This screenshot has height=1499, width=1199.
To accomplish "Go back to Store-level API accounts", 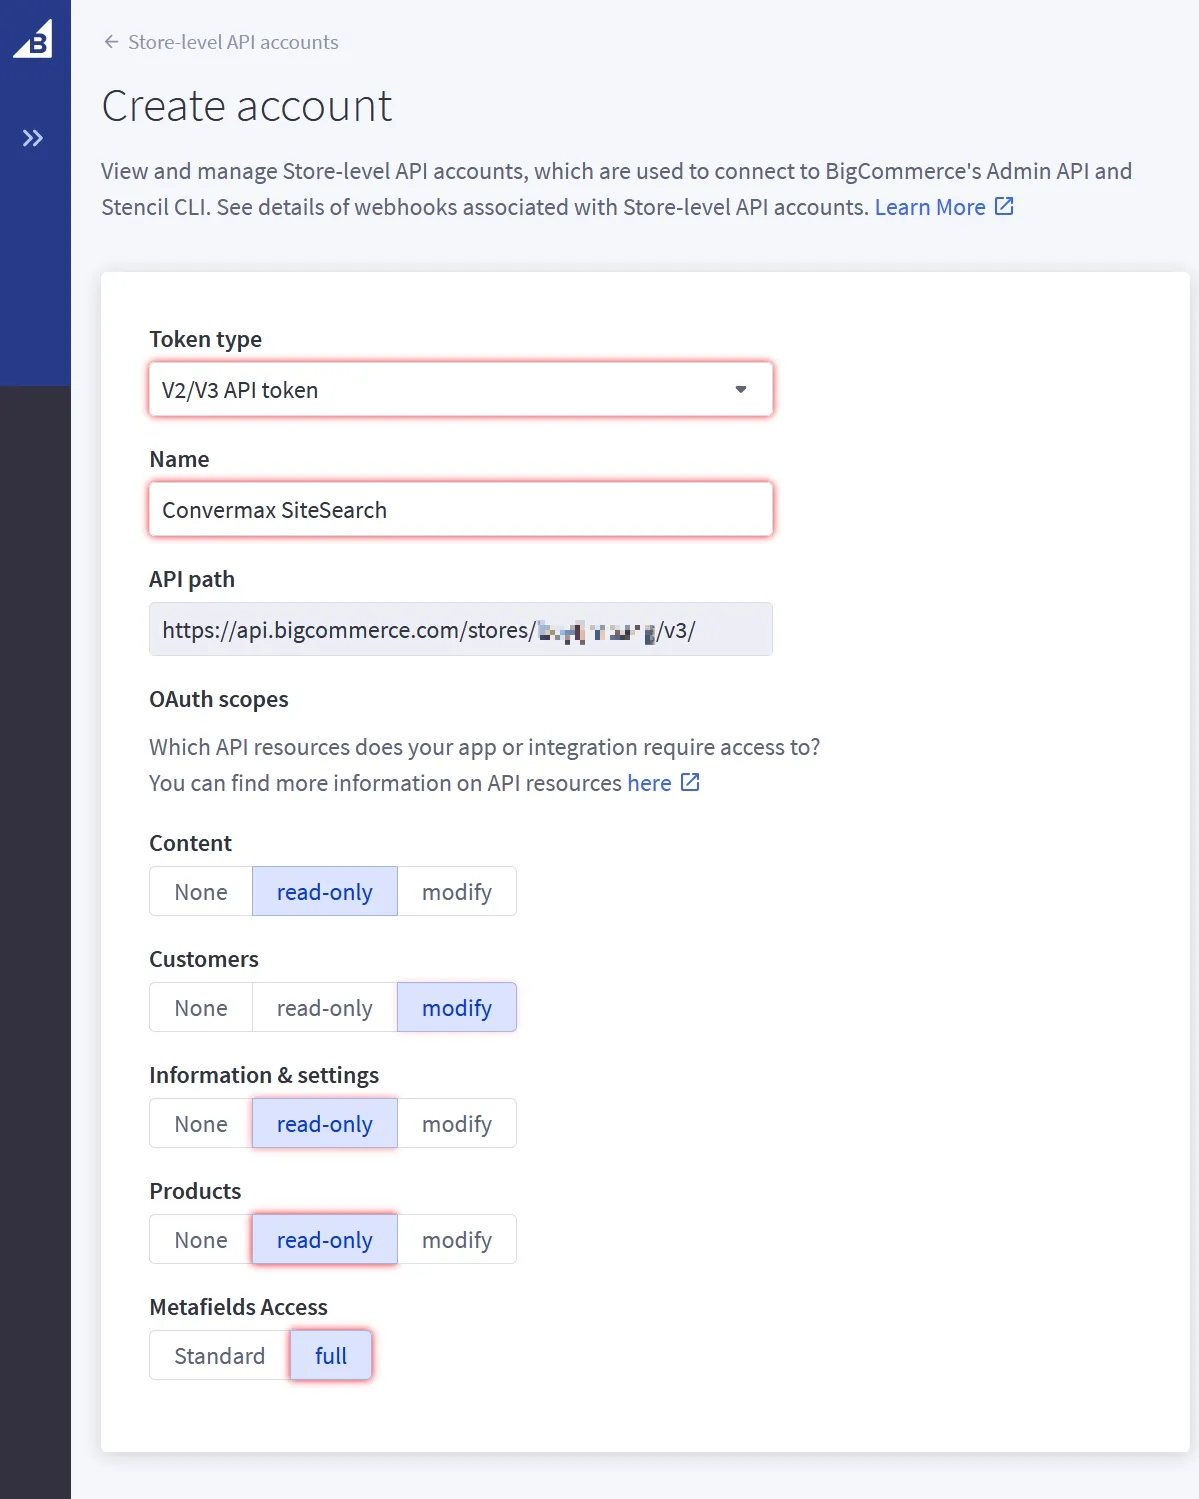I will point(233,42).
